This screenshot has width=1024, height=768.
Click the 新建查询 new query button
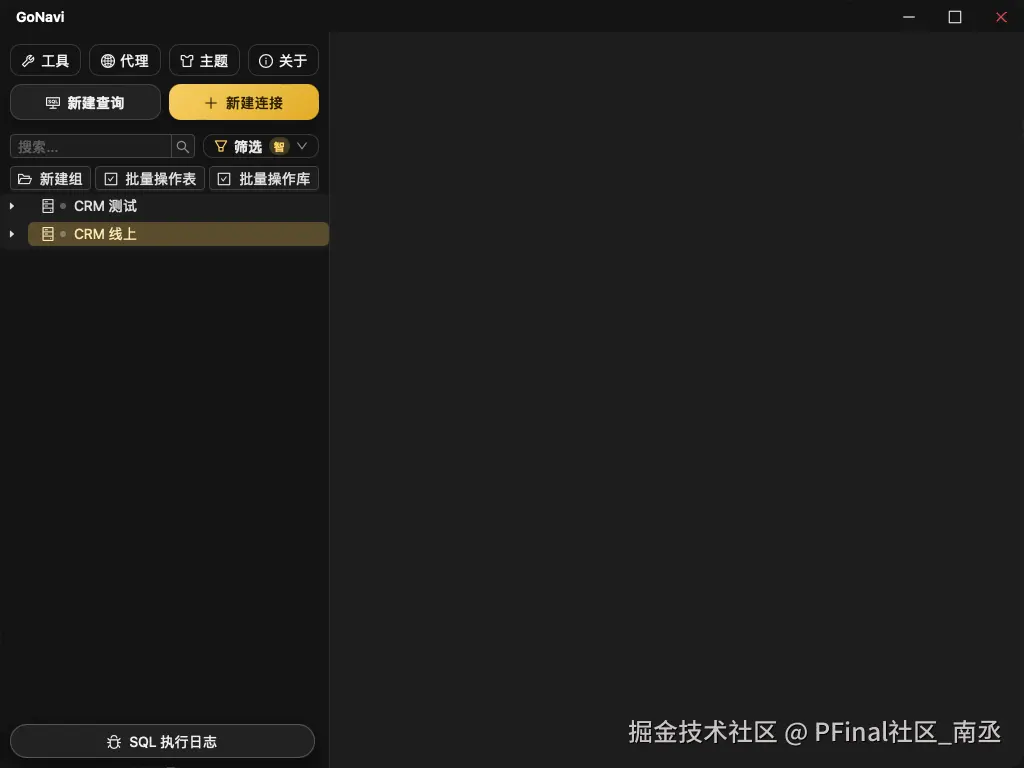point(86,103)
